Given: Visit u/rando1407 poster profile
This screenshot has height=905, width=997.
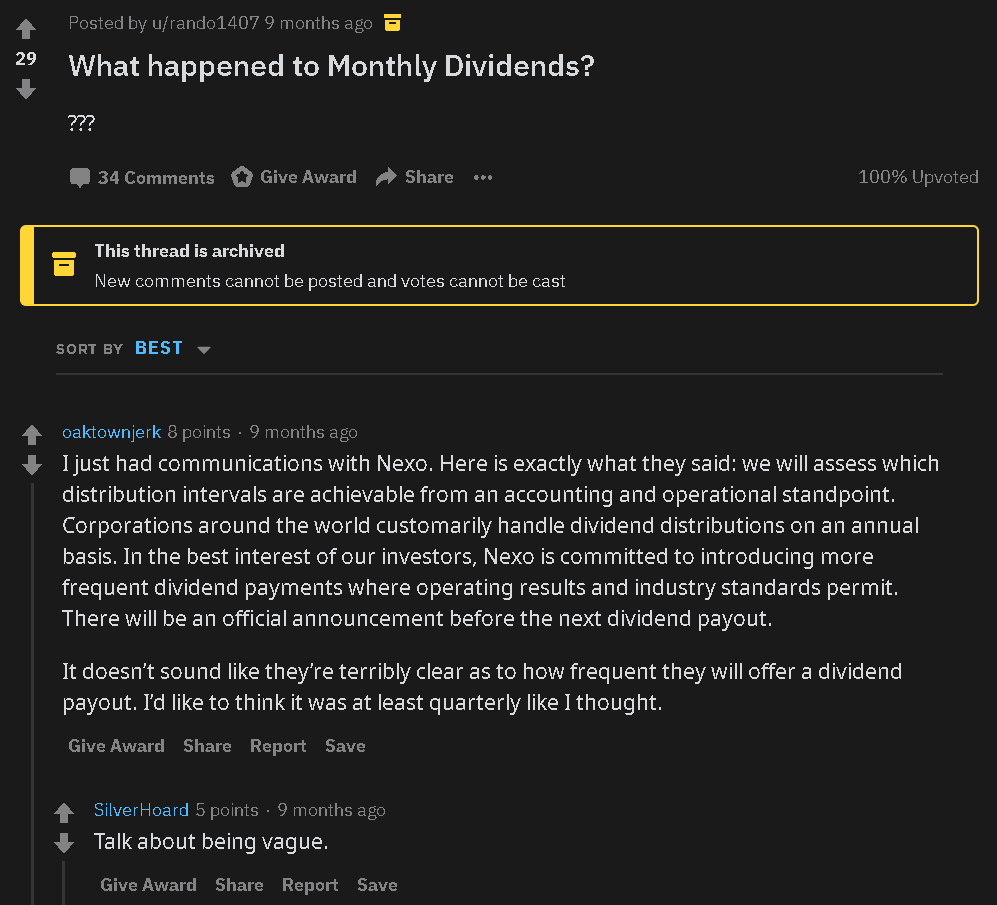Looking at the screenshot, I should click(x=205, y=23).
